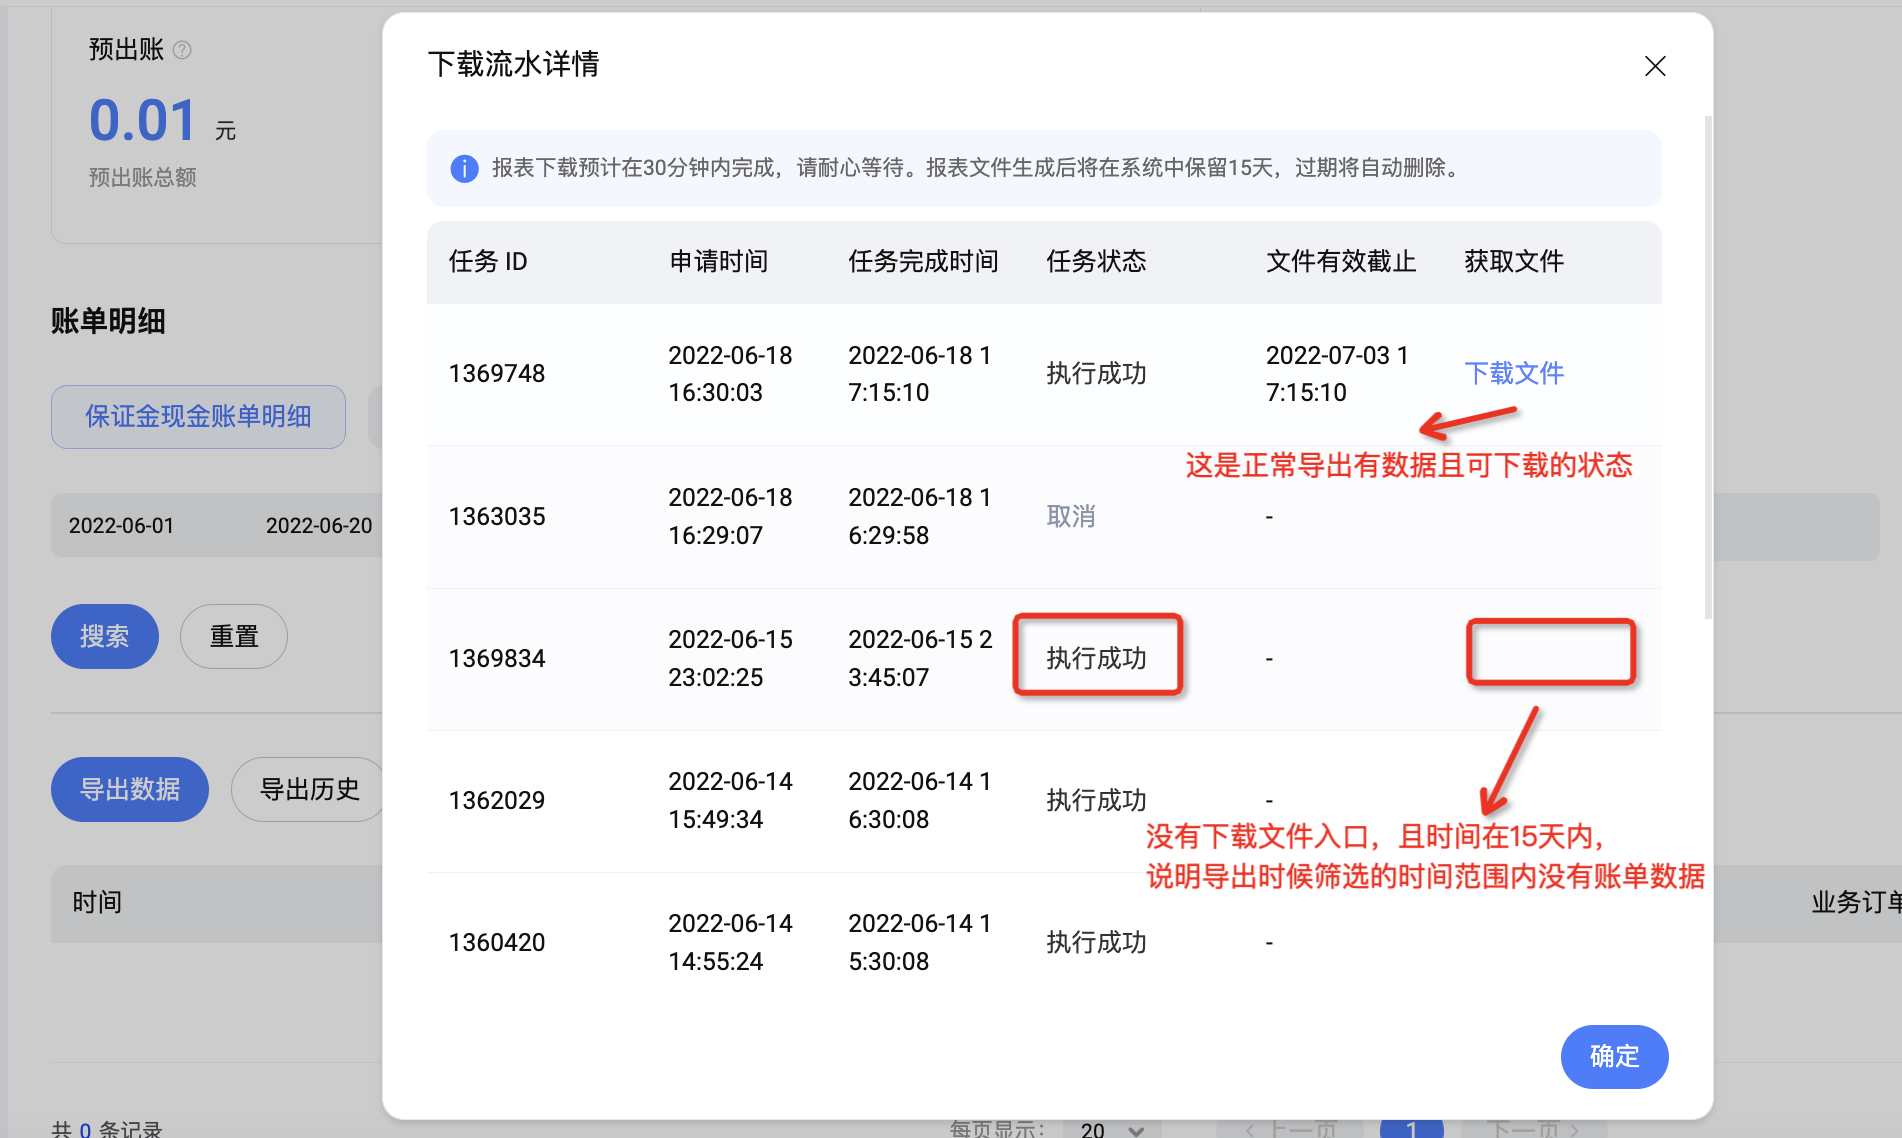Viewport: 1902px width, 1138px height.
Task: Click completion time for task 1363035
Action: (x=920, y=516)
